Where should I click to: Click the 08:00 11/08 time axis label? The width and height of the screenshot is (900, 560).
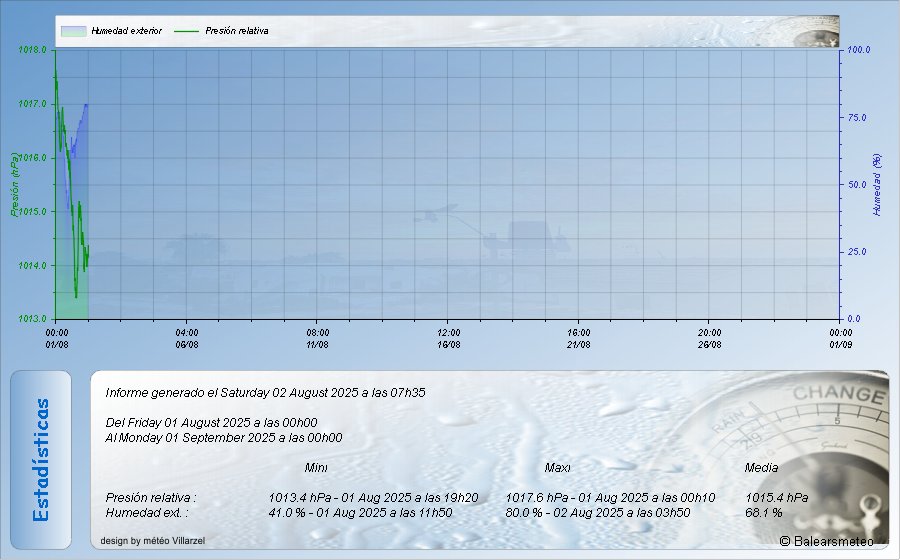317,339
